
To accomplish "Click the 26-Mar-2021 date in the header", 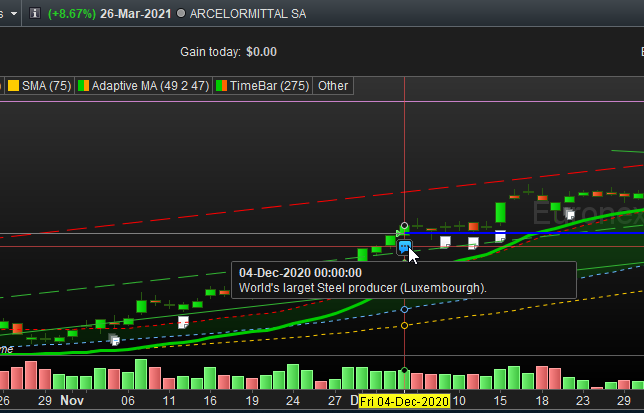I will [136, 14].
